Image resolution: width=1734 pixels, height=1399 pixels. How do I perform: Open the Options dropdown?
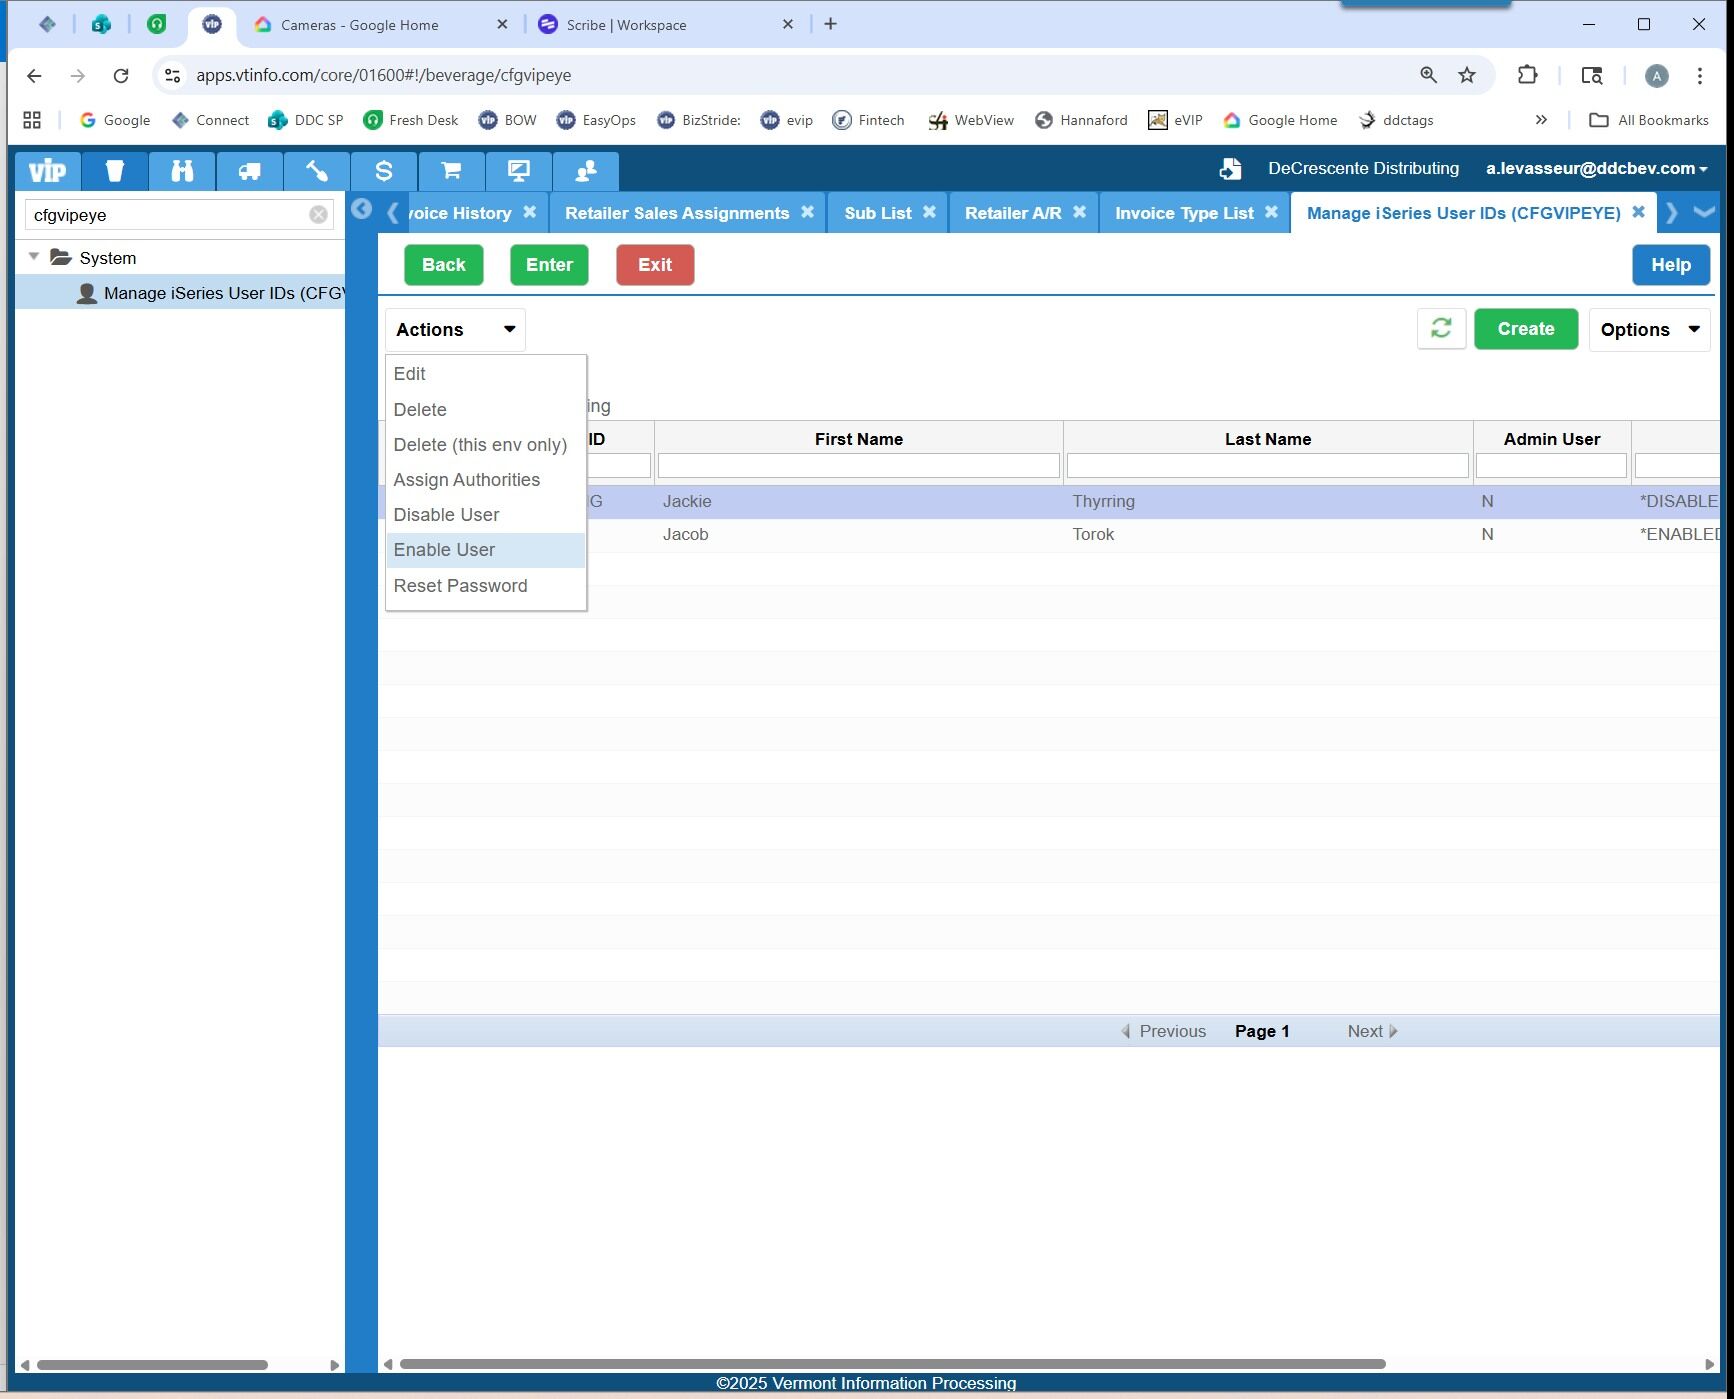click(x=1649, y=330)
